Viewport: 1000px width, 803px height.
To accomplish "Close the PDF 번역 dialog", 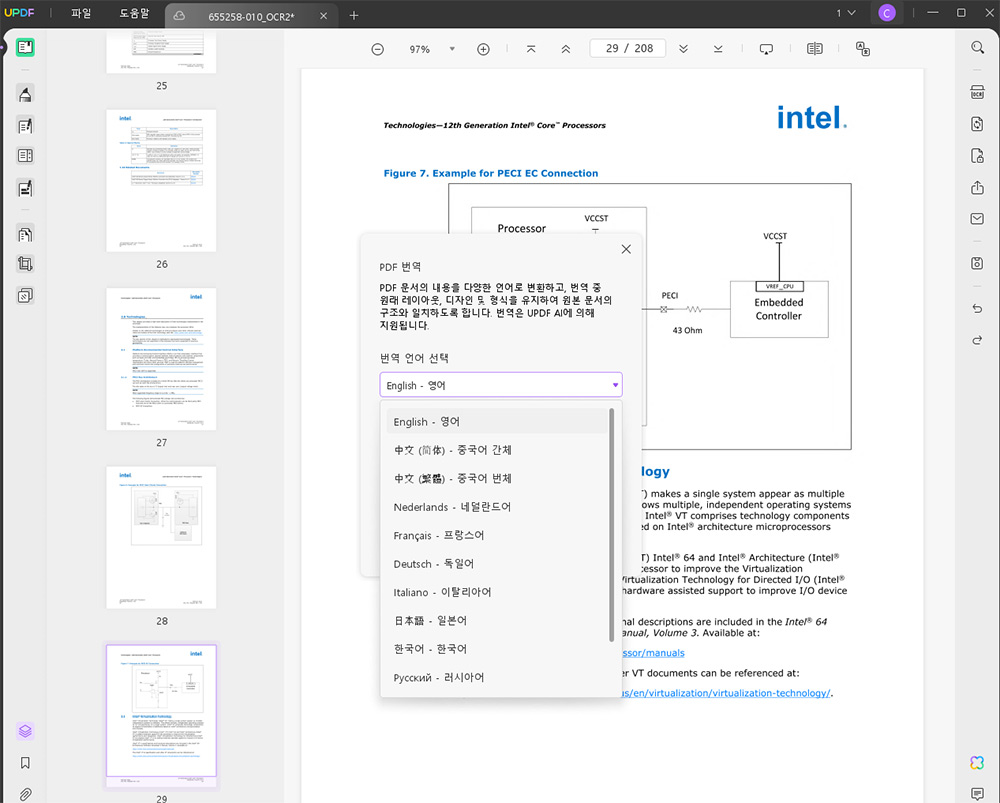I will pos(626,249).
